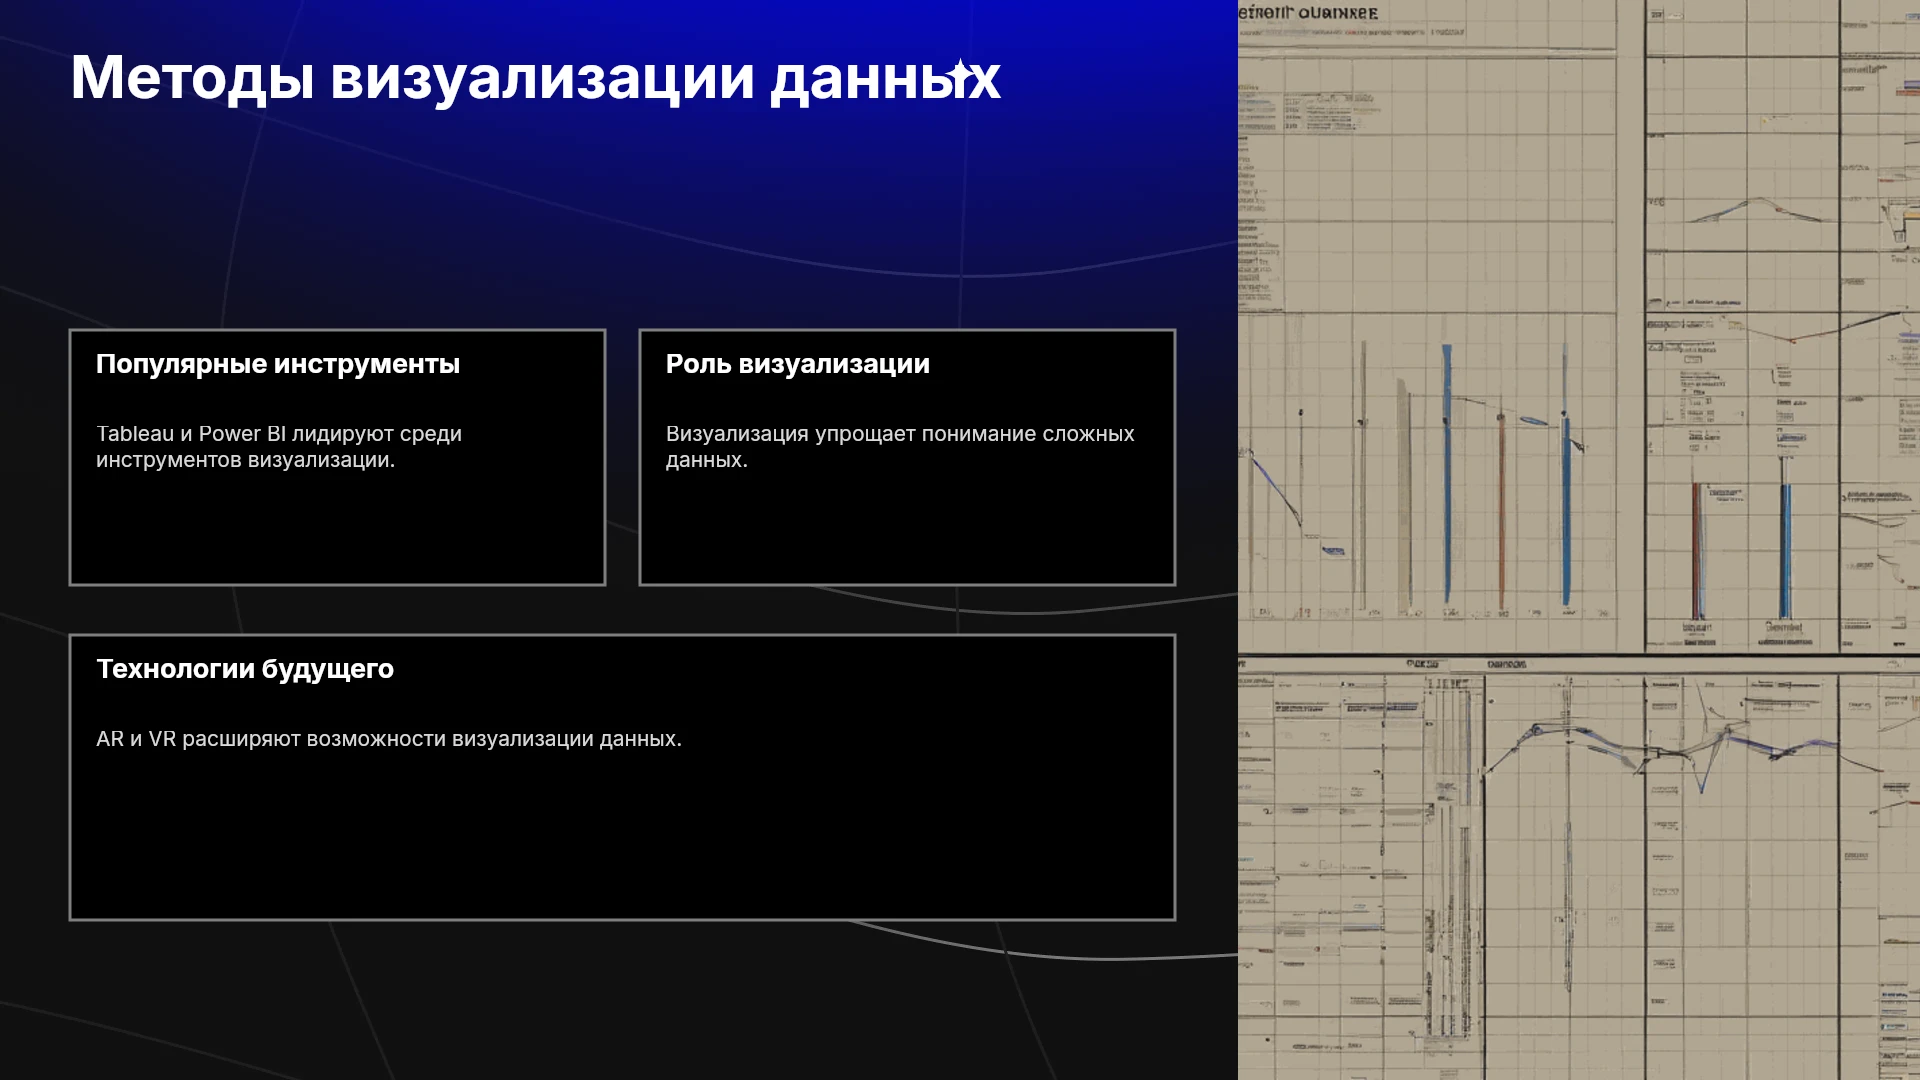Click the word "AR" in the bottom card
Screen dimensions: 1920x1080
tap(110, 739)
